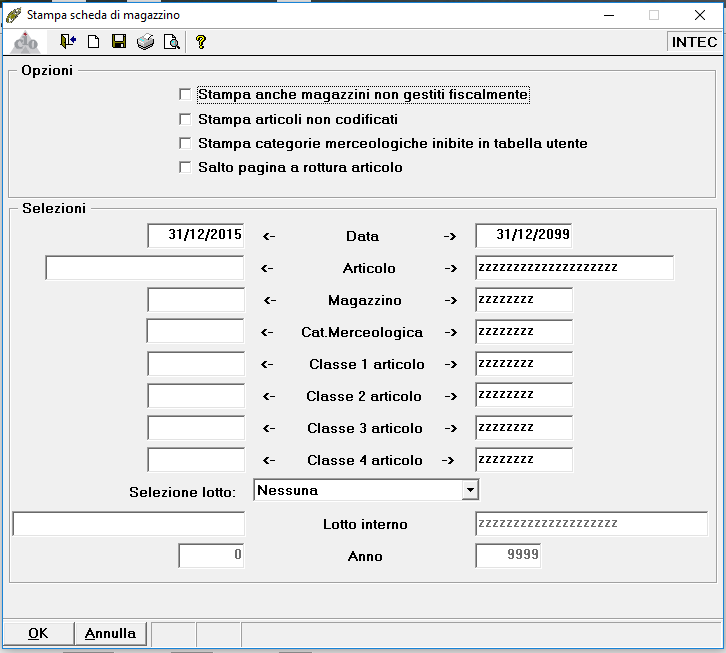The width and height of the screenshot is (726, 653).
Task: Click the starting Classe 1 articolo field
Action: point(196,364)
